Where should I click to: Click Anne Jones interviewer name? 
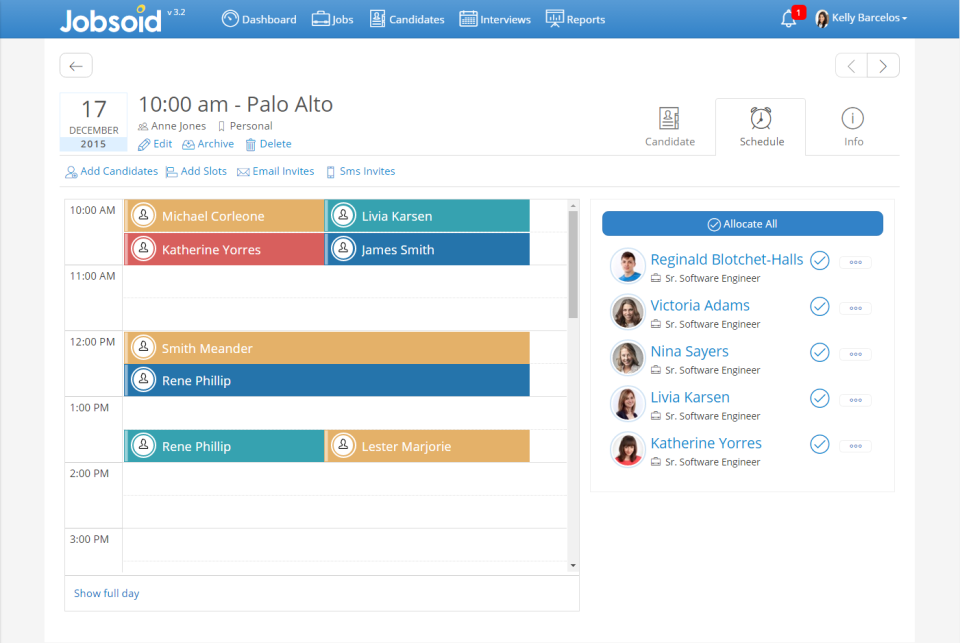(178, 126)
